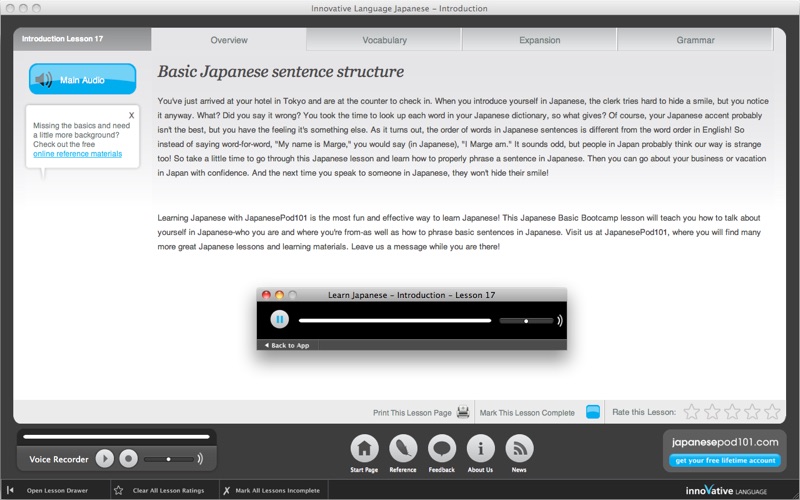This screenshot has height=500, width=800.
Task: Play the Voice Recorder recording
Action: (x=105, y=459)
